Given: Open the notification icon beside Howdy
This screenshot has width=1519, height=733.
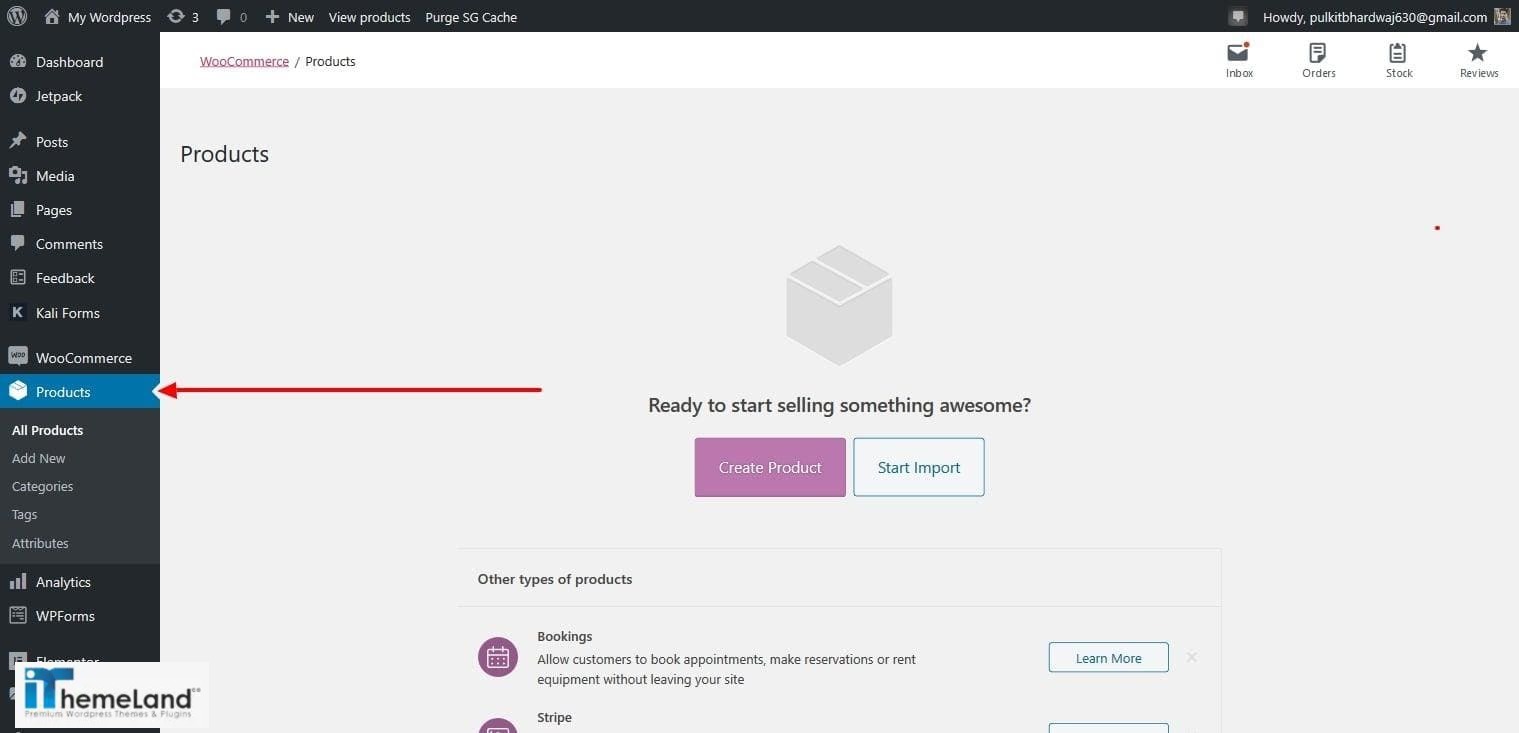Looking at the screenshot, I should tap(1238, 17).
